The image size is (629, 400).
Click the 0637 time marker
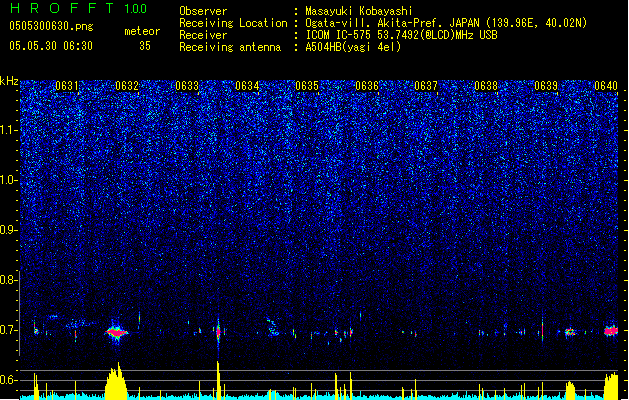click(x=426, y=86)
